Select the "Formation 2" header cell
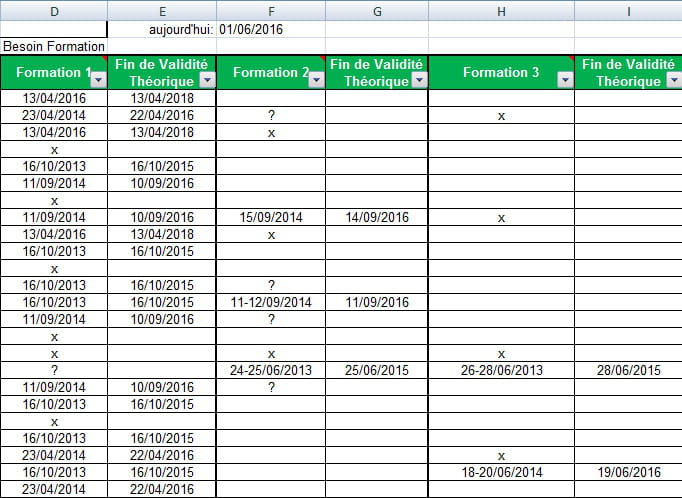The width and height of the screenshot is (682, 498). pyautogui.click(x=271, y=72)
